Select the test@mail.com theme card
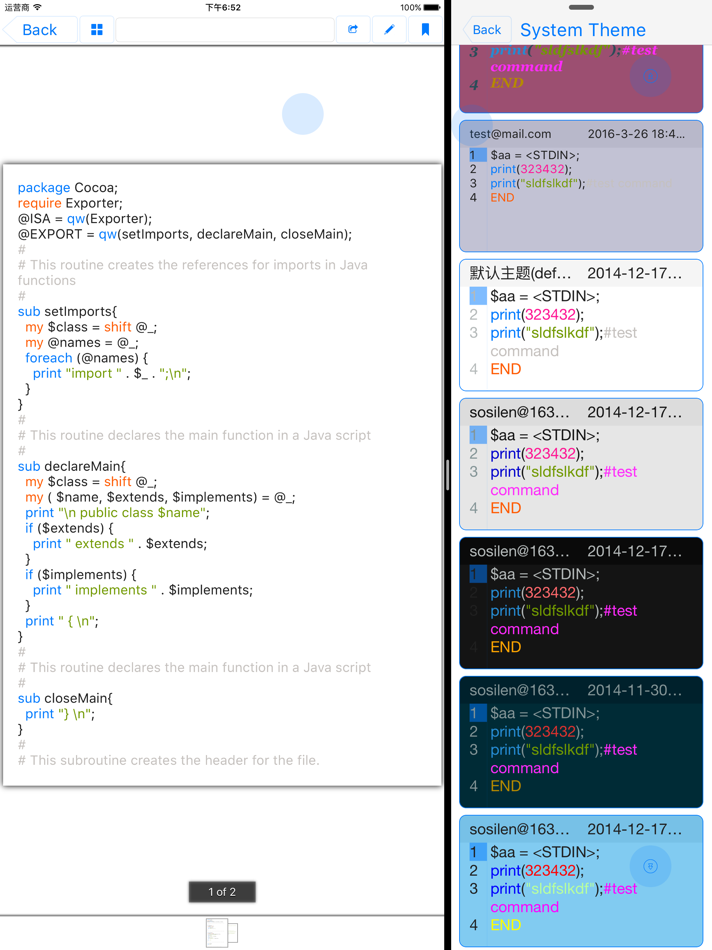712x950 pixels. coord(581,186)
